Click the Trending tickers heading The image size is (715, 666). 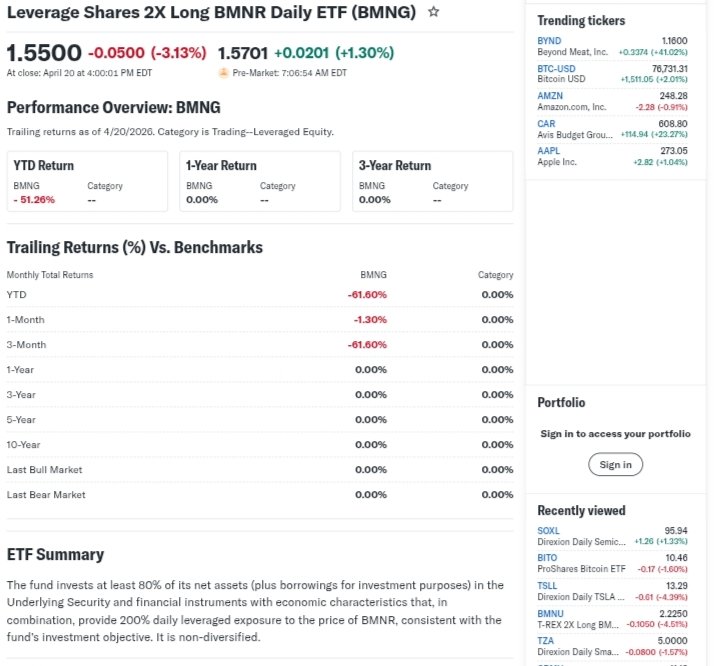pos(581,20)
